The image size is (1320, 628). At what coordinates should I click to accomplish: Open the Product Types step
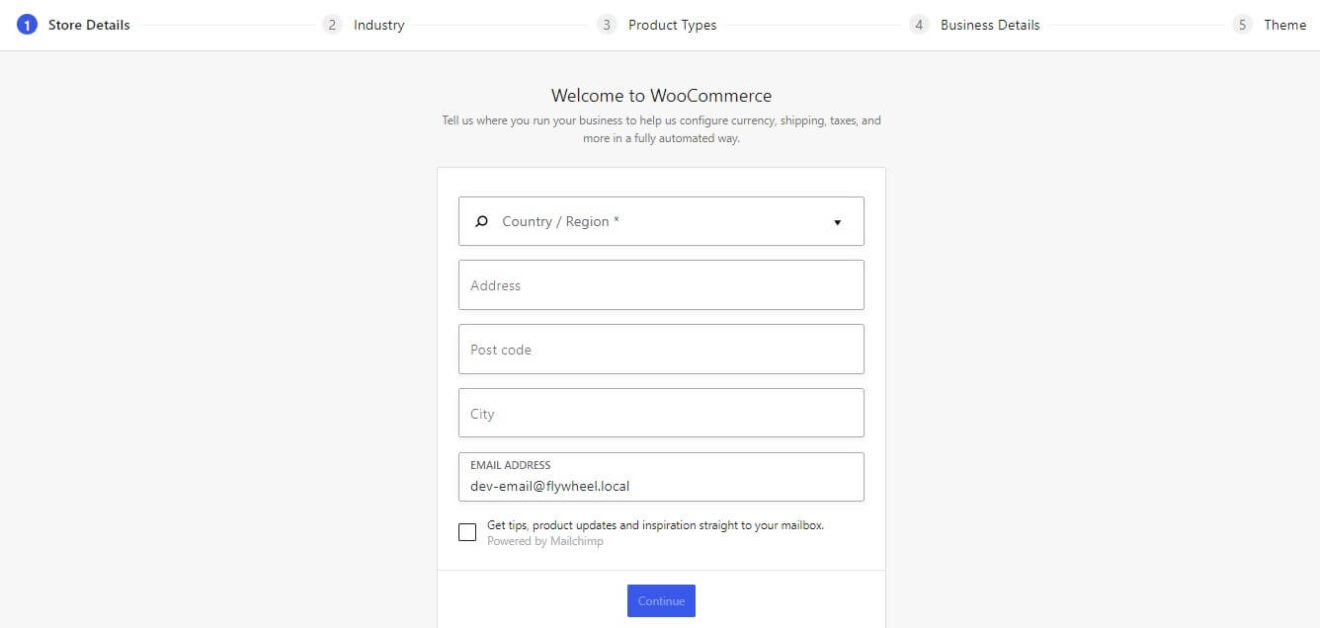672,25
